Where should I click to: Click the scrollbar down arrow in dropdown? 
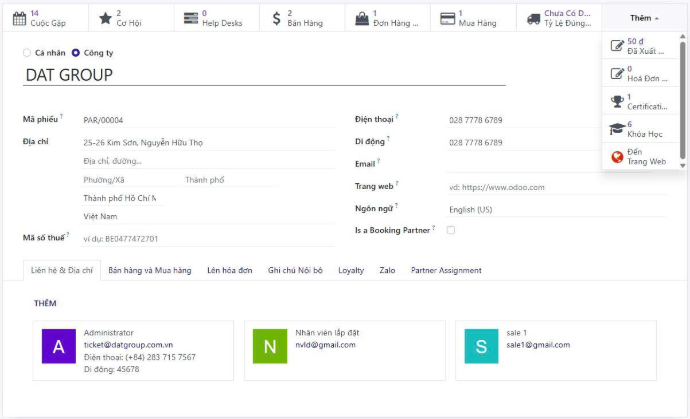tap(683, 165)
